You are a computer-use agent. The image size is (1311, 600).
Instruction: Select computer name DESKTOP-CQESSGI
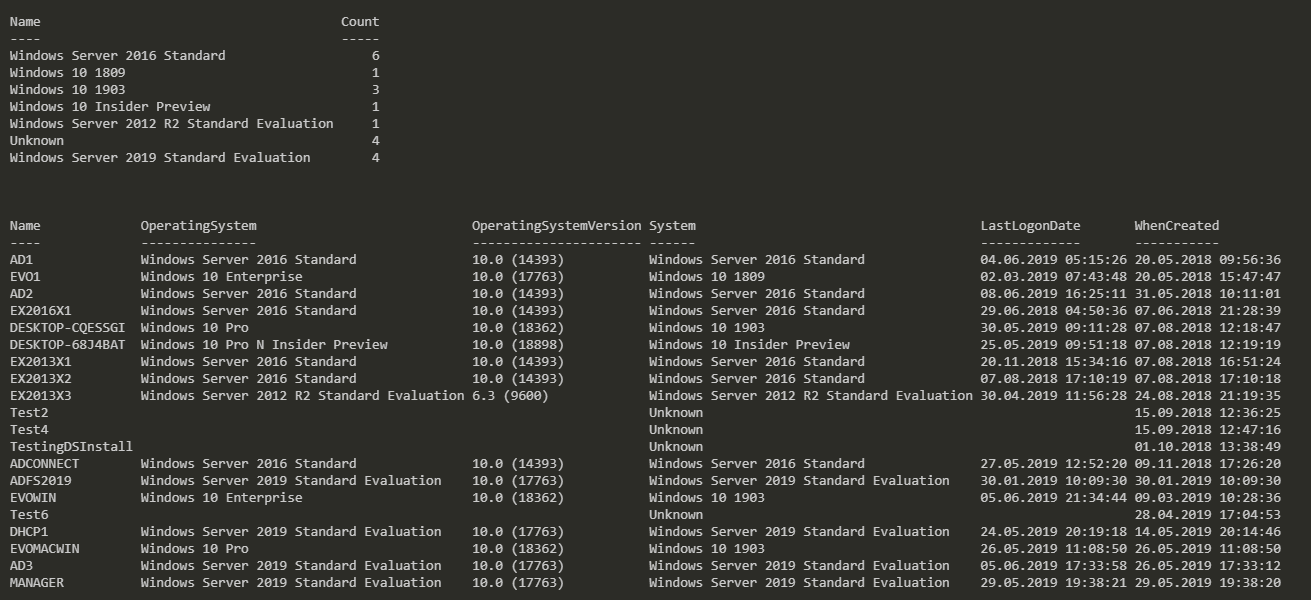(x=68, y=328)
